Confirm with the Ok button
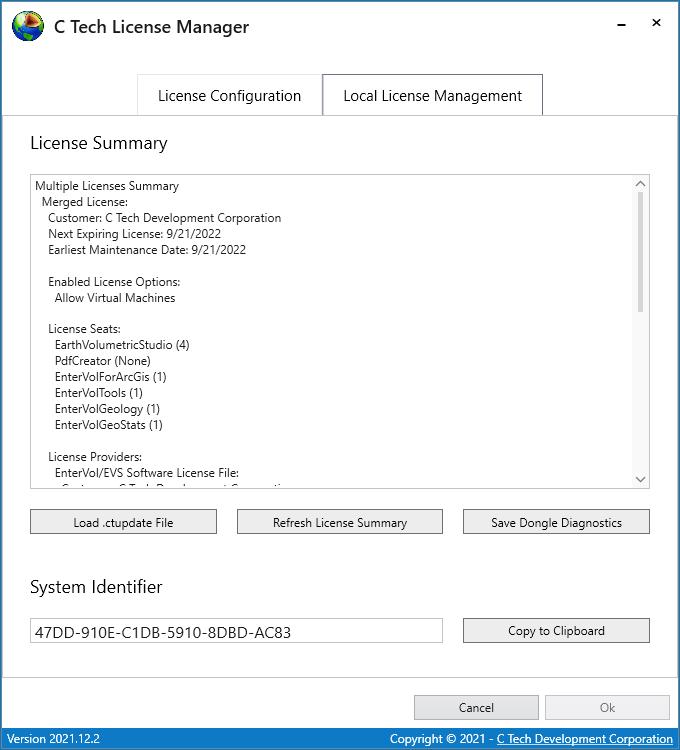 [x=607, y=707]
